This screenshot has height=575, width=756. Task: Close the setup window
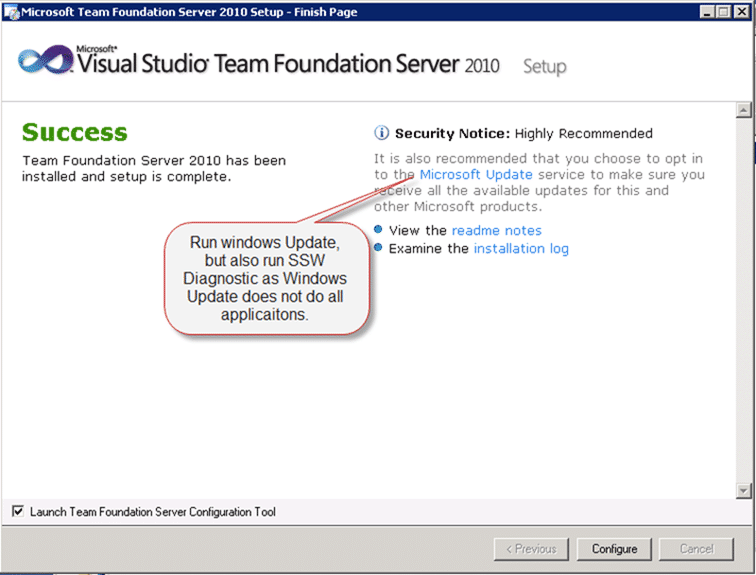point(741,12)
